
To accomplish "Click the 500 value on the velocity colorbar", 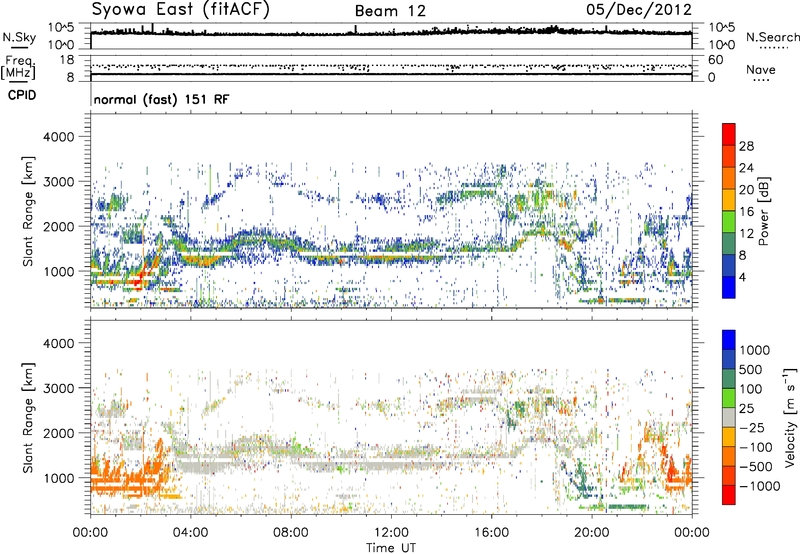I will point(753,369).
